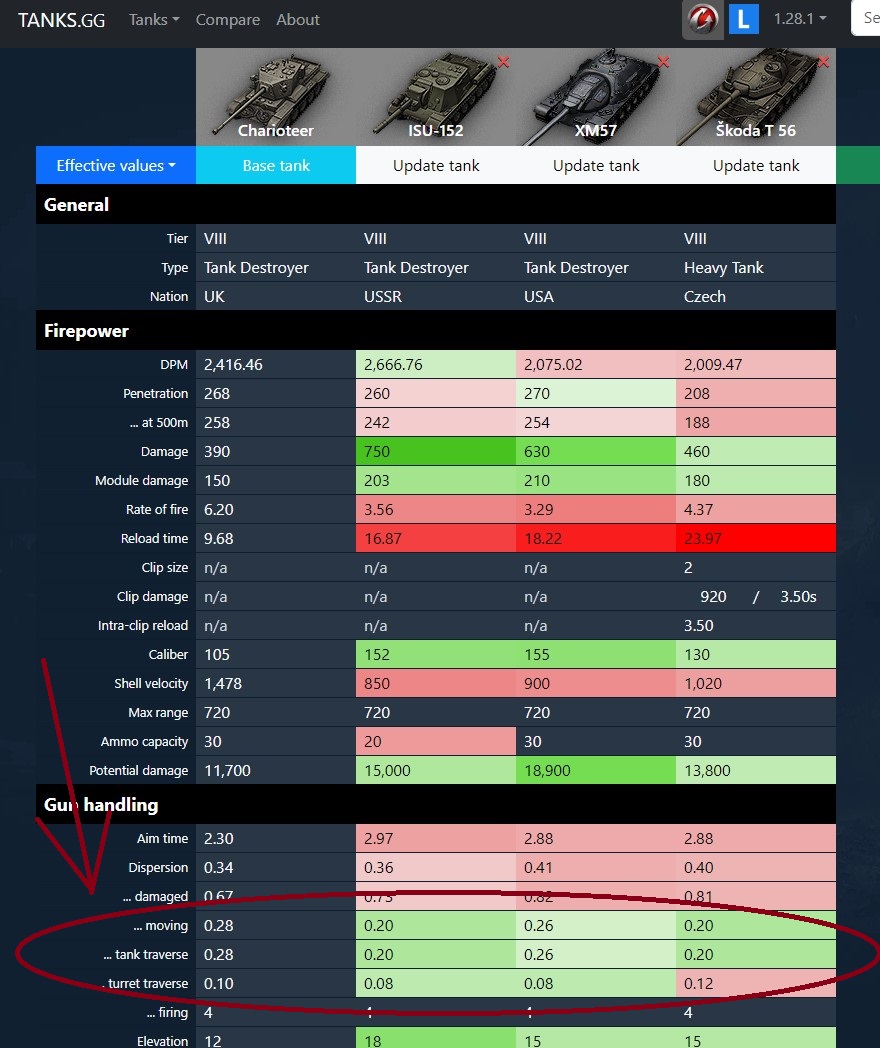Click the Base tank button

click(276, 165)
